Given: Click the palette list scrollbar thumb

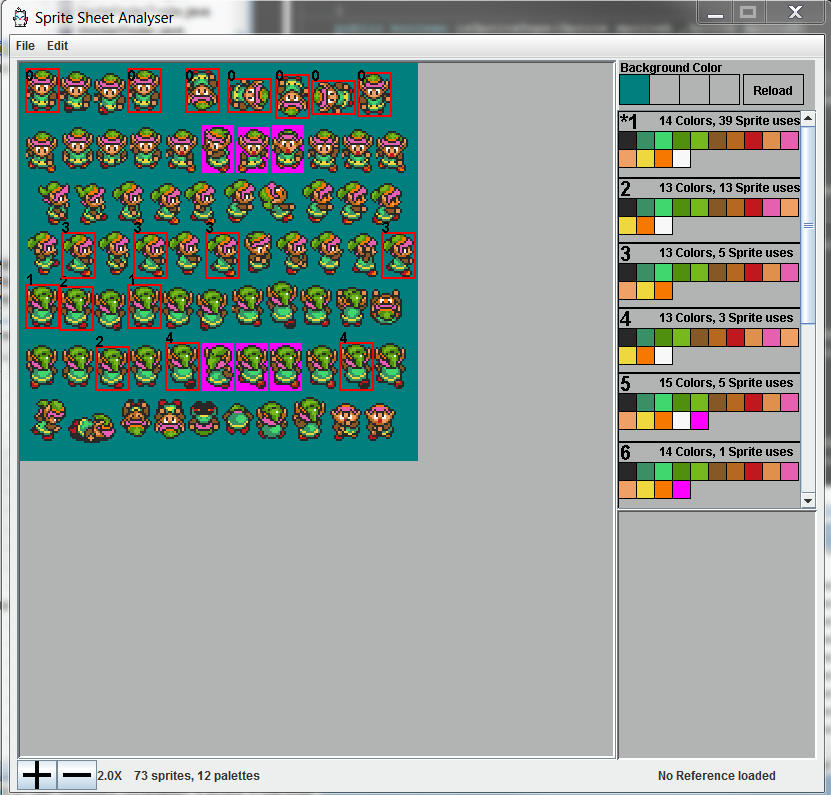Looking at the screenshot, I should pos(808,225).
